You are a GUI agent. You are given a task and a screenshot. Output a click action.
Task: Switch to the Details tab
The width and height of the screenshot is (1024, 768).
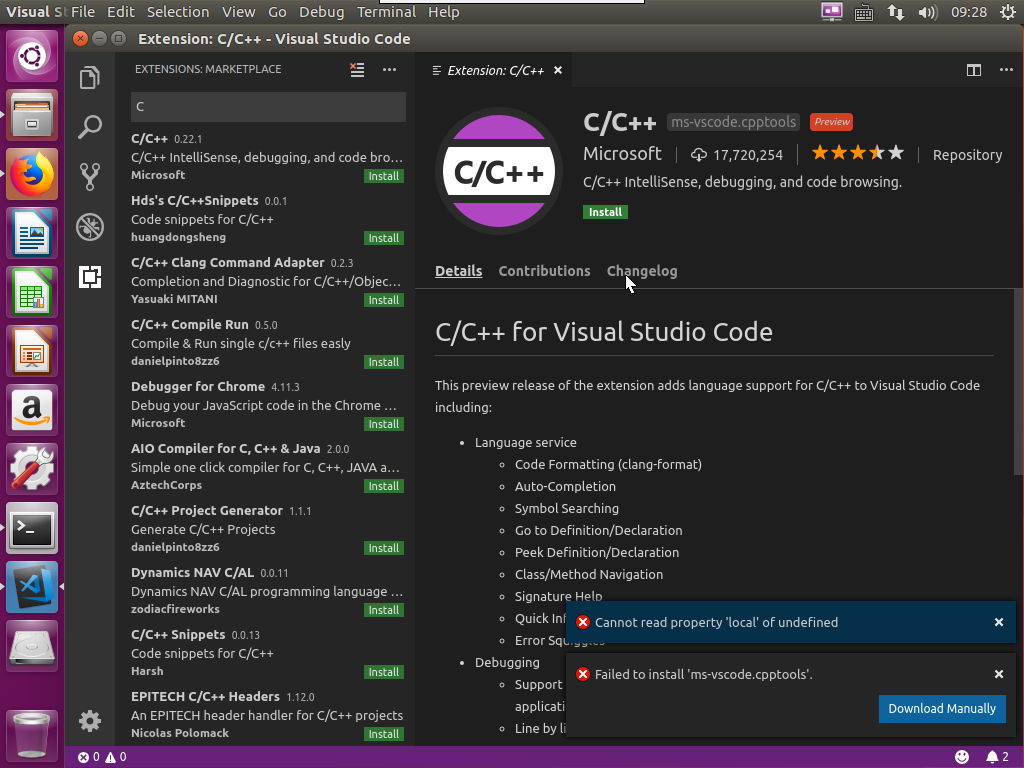pyautogui.click(x=458, y=271)
